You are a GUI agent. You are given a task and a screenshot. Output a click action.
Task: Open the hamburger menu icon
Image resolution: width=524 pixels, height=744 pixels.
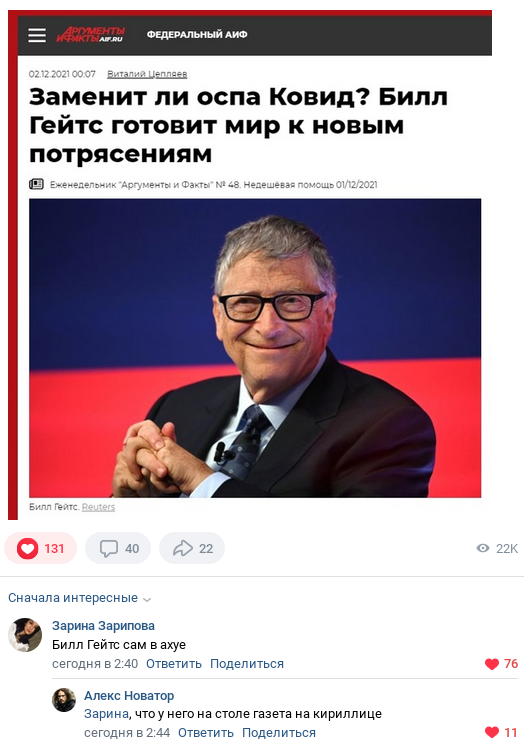(x=37, y=35)
